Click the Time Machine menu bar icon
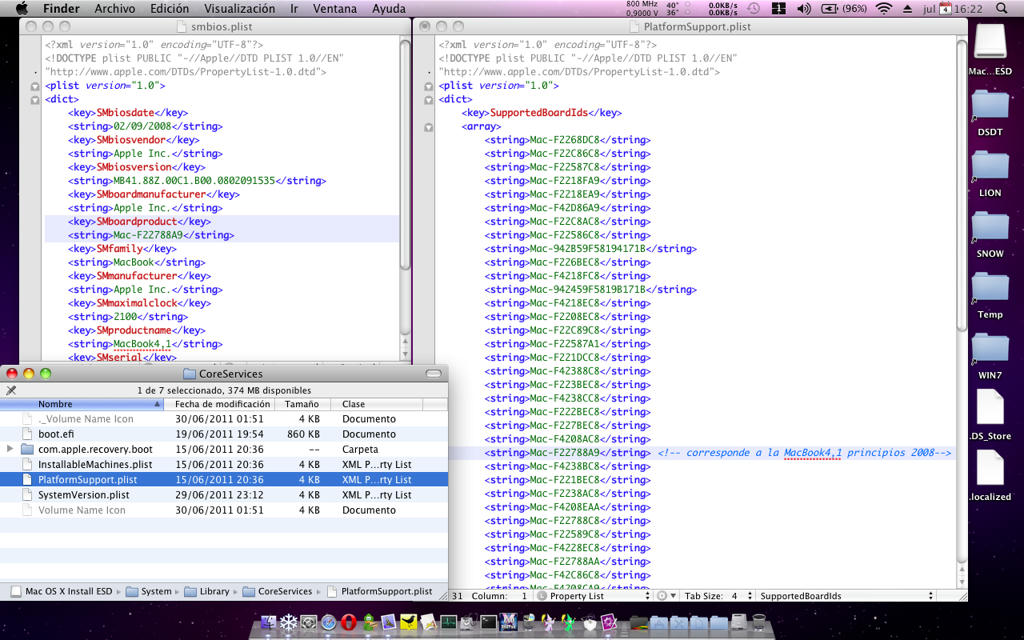Screen dimensions: 1024x640 pos(754,8)
